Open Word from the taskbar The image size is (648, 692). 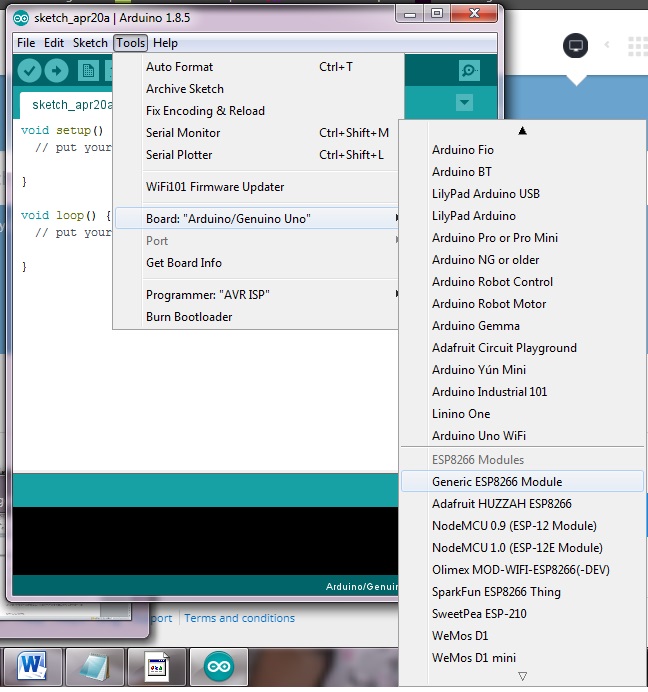[32, 666]
